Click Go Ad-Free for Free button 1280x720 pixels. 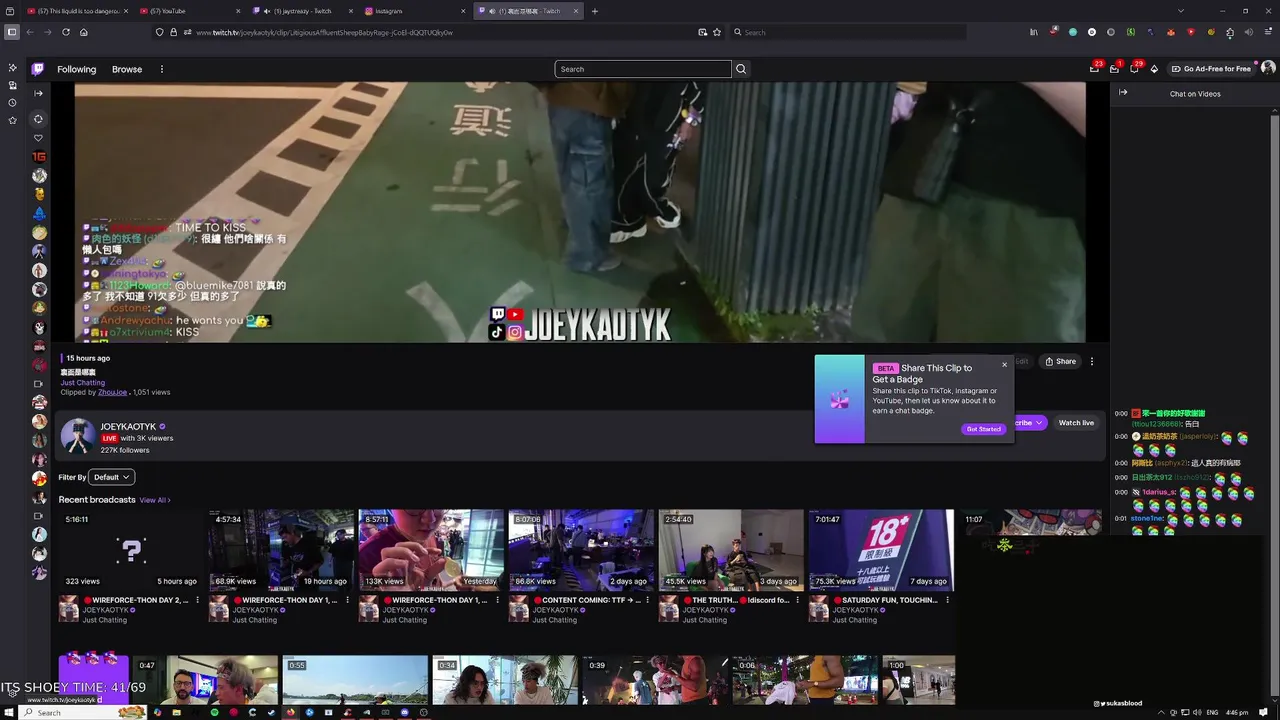[x=1211, y=69]
